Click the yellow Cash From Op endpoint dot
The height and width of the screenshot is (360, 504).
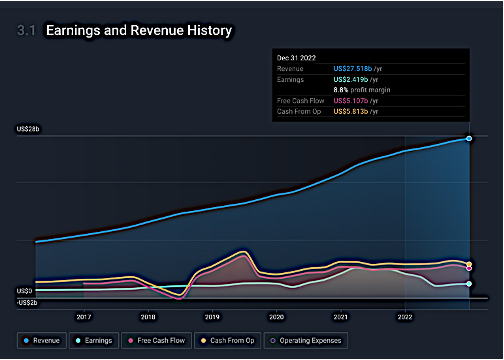click(x=469, y=264)
